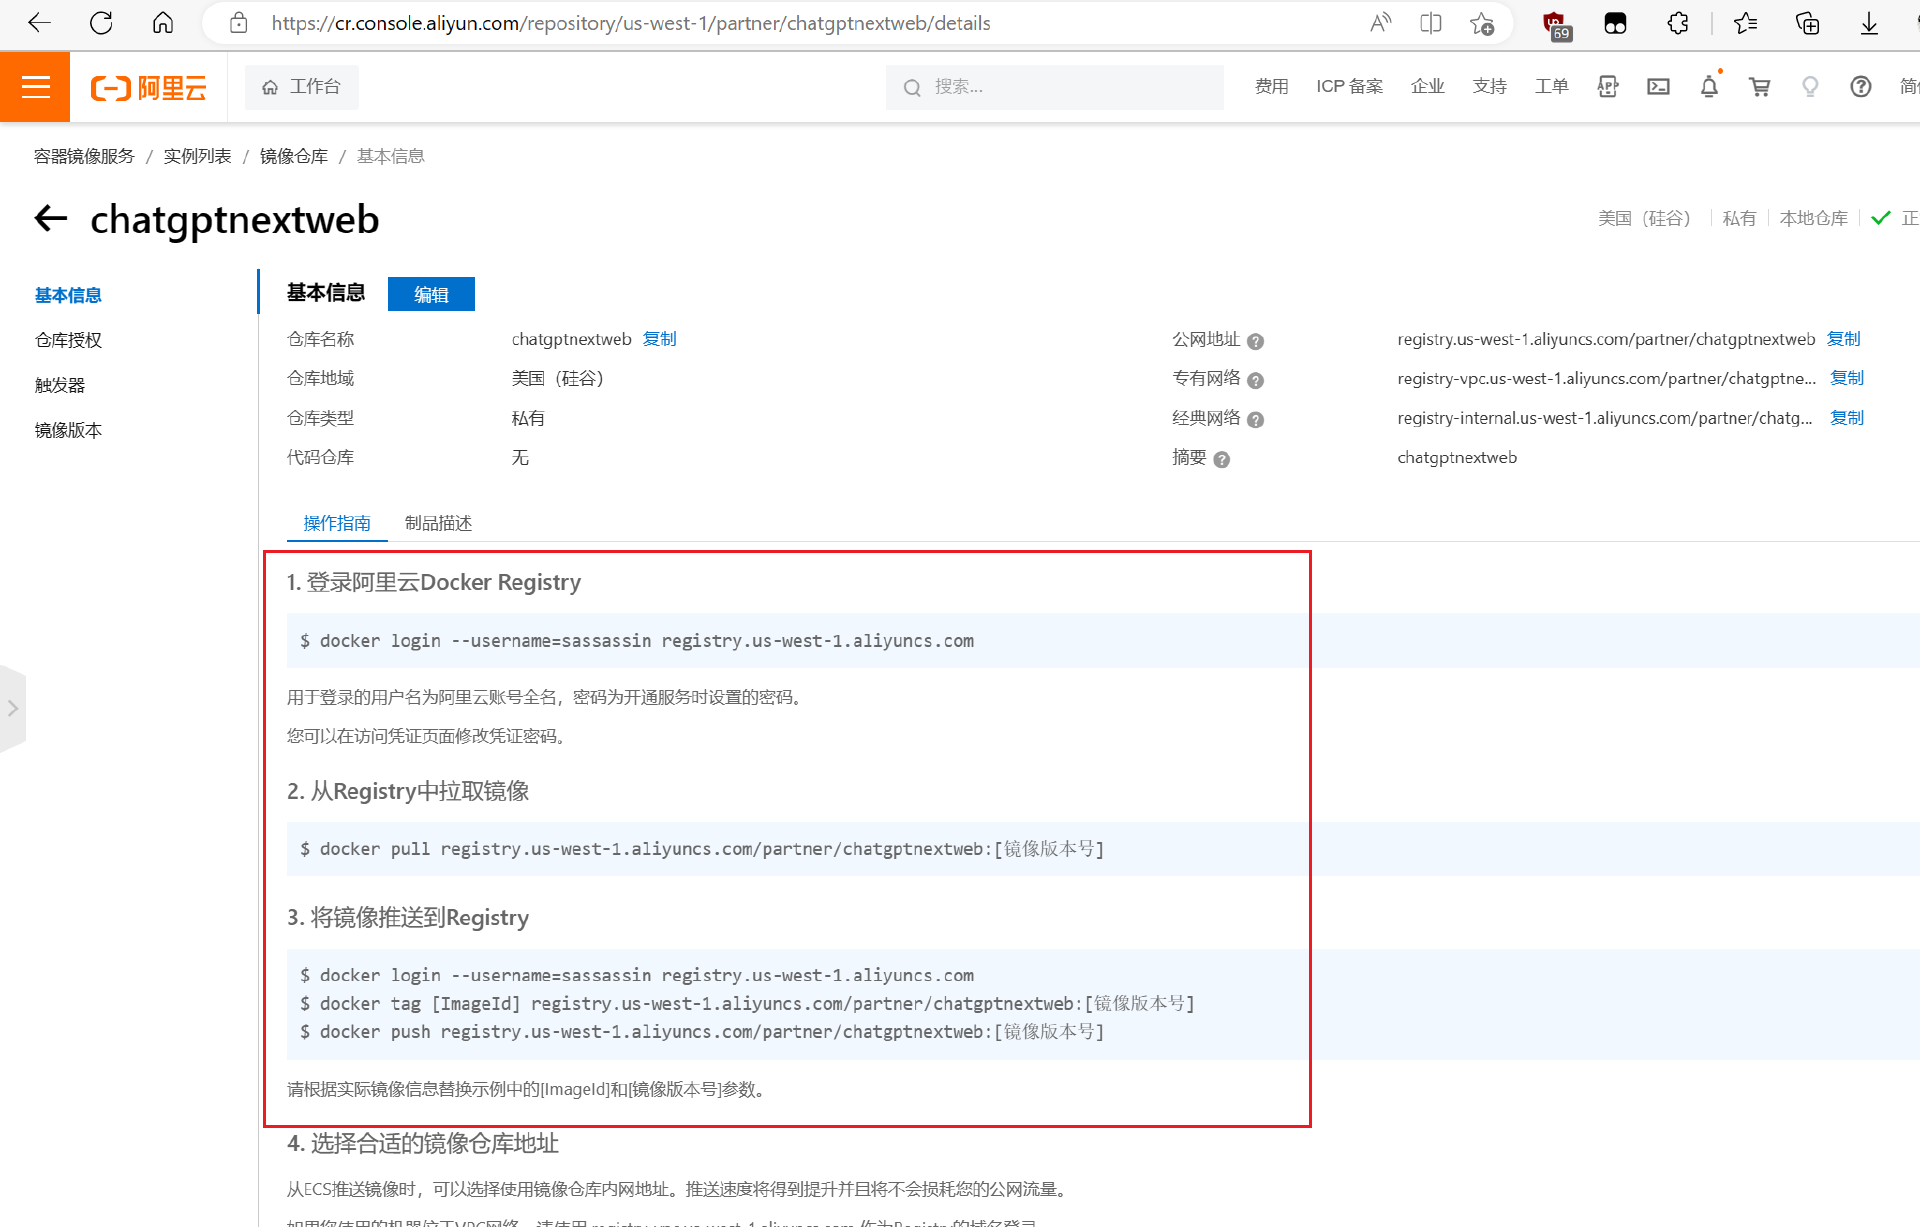The height and width of the screenshot is (1227, 1920).
Task: Click the lightbulb suggestions icon
Action: (1810, 87)
